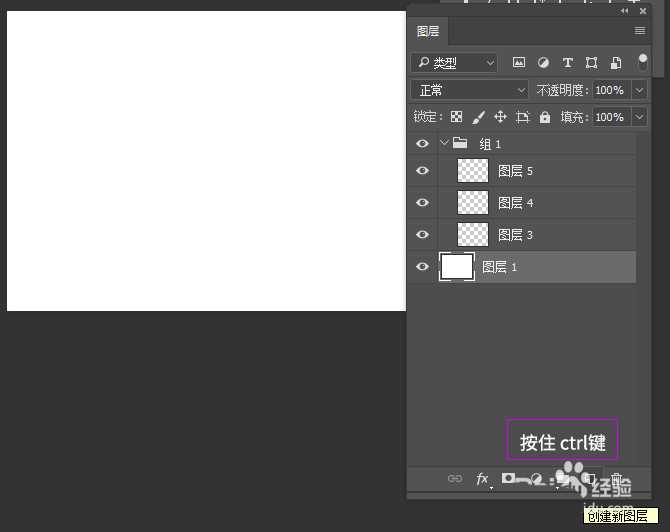Viewport: 670px width, 532px height.
Task: Open the 正常 blend mode dropdown
Action: click(x=470, y=90)
